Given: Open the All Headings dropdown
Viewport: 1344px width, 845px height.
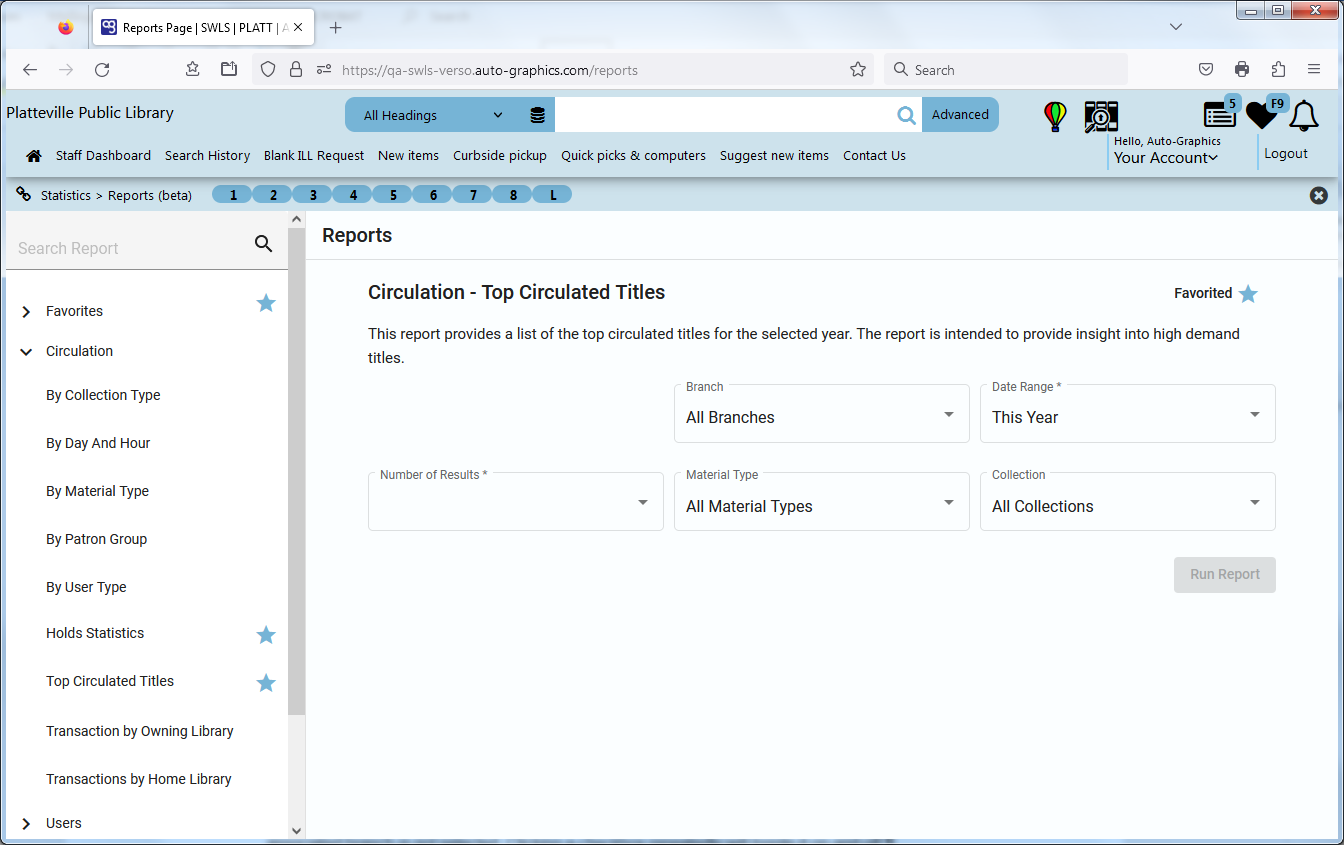Looking at the screenshot, I should click(x=432, y=115).
